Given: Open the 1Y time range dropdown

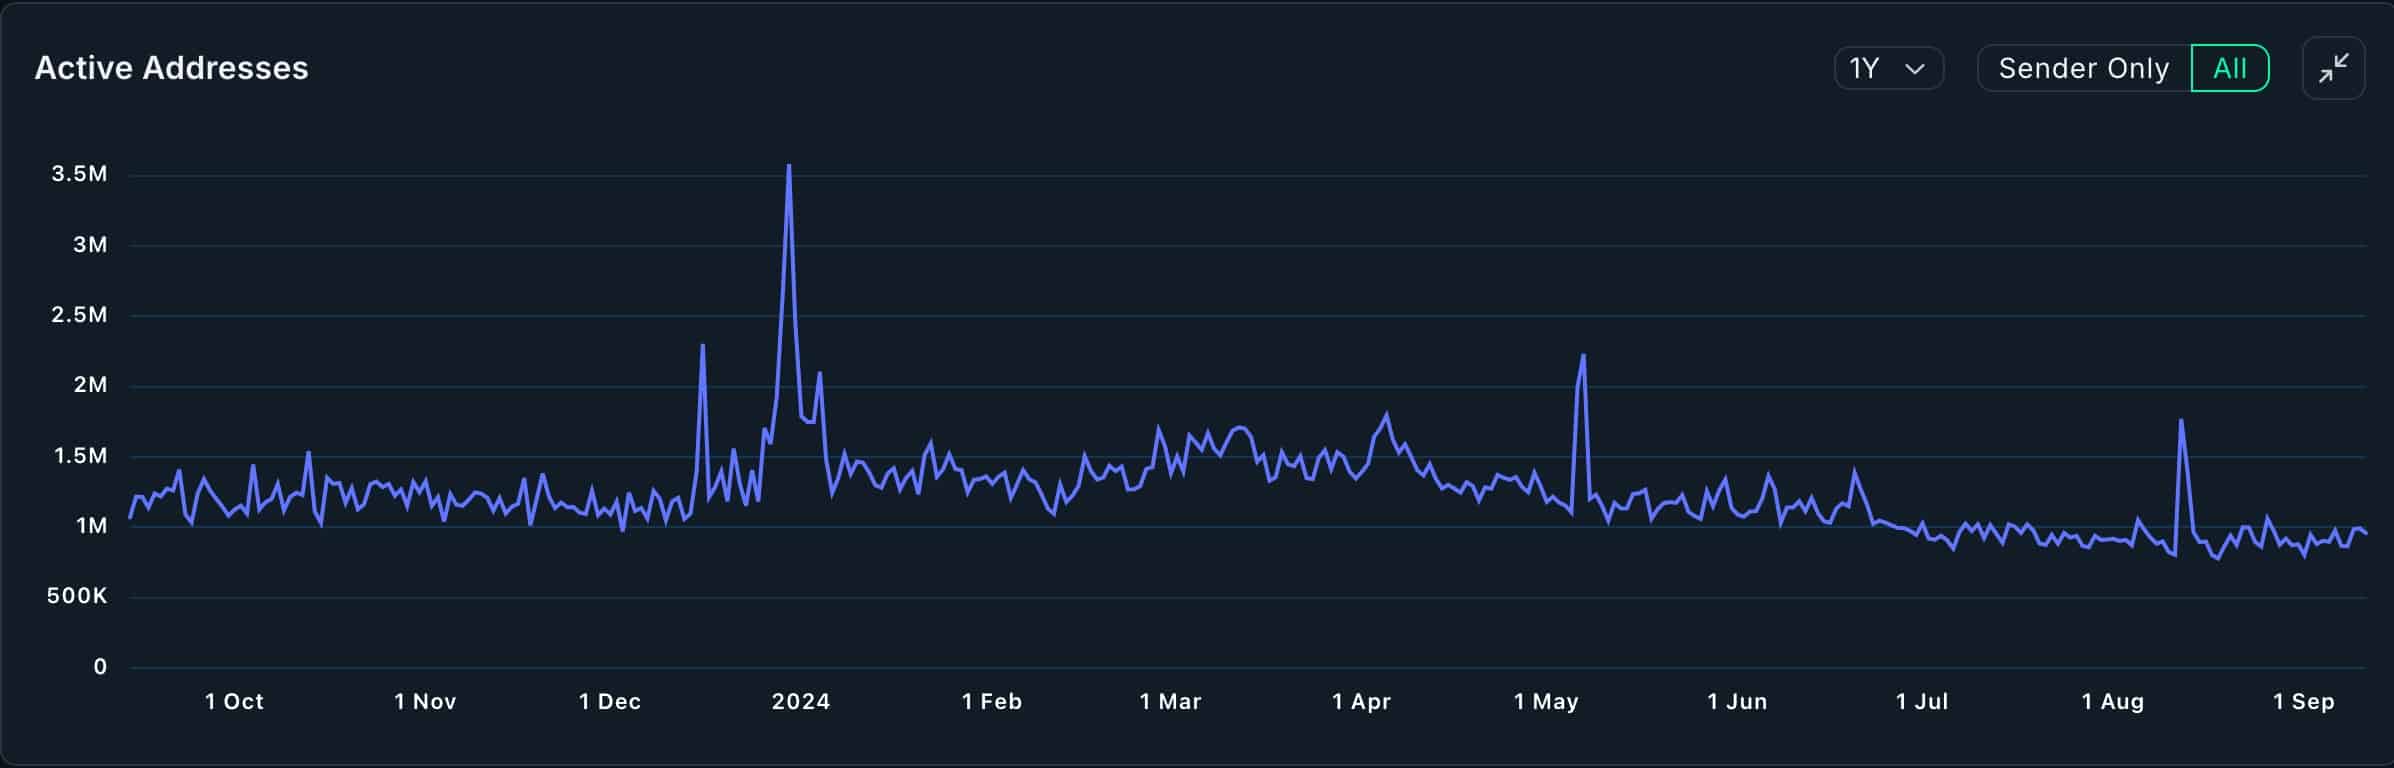Looking at the screenshot, I should [1888, 68].
